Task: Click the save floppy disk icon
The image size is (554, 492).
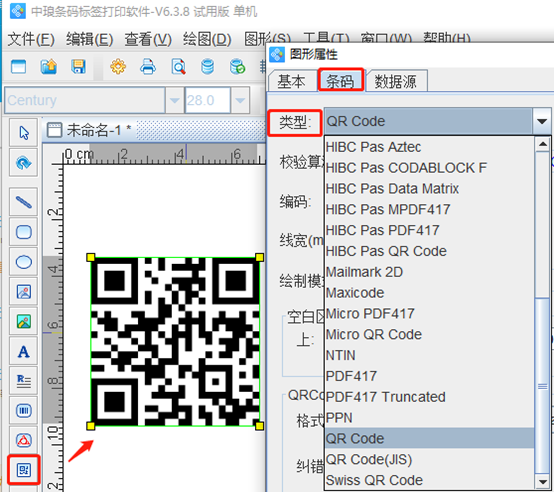Action: pyautogui.click(x=78, y=66)
